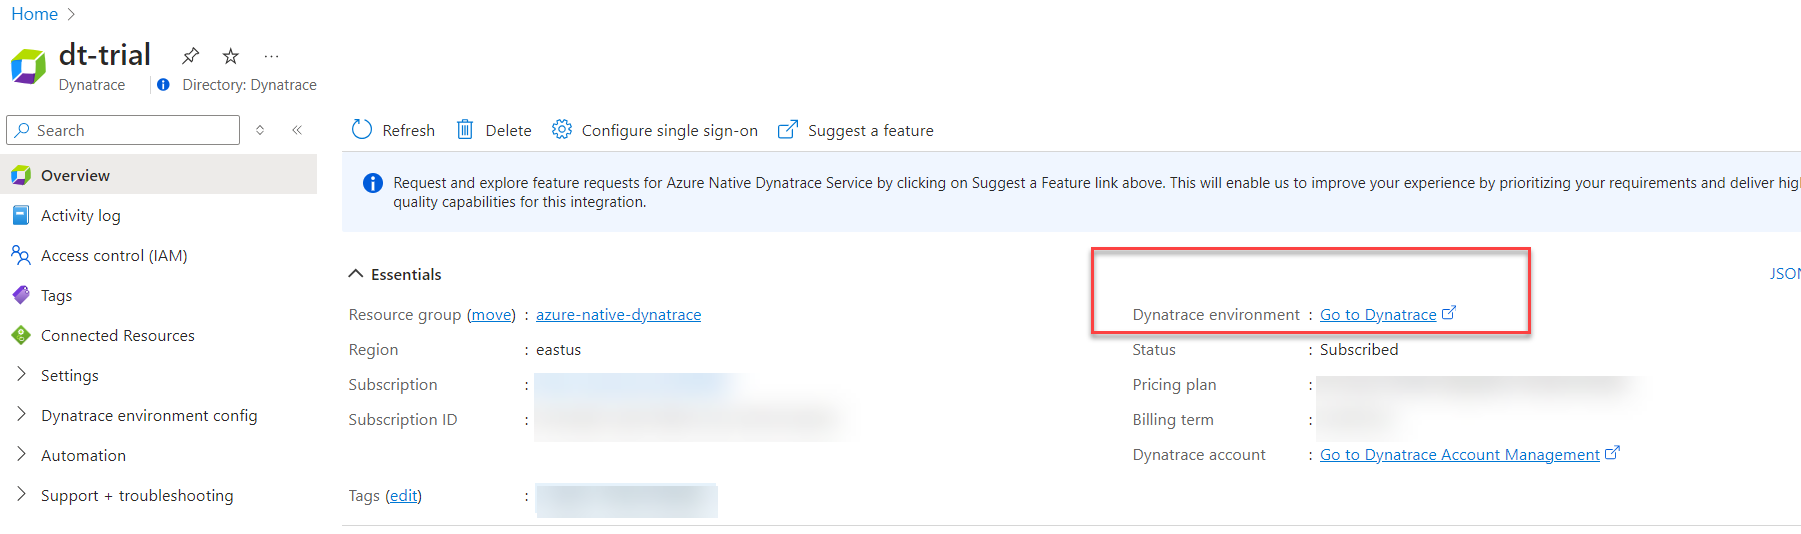Mark dt-trial as favorite with star icon
The image size is (1801, 534).
coord(231,56)
